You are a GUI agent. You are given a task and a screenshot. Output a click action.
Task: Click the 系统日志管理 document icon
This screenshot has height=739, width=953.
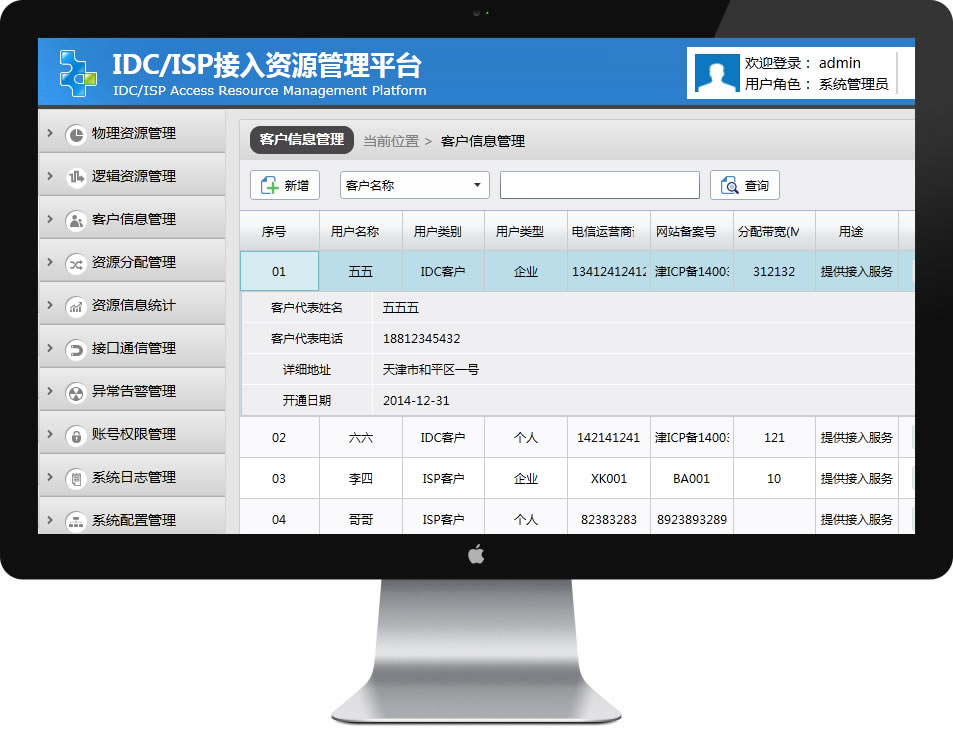(x=75, y=478)
